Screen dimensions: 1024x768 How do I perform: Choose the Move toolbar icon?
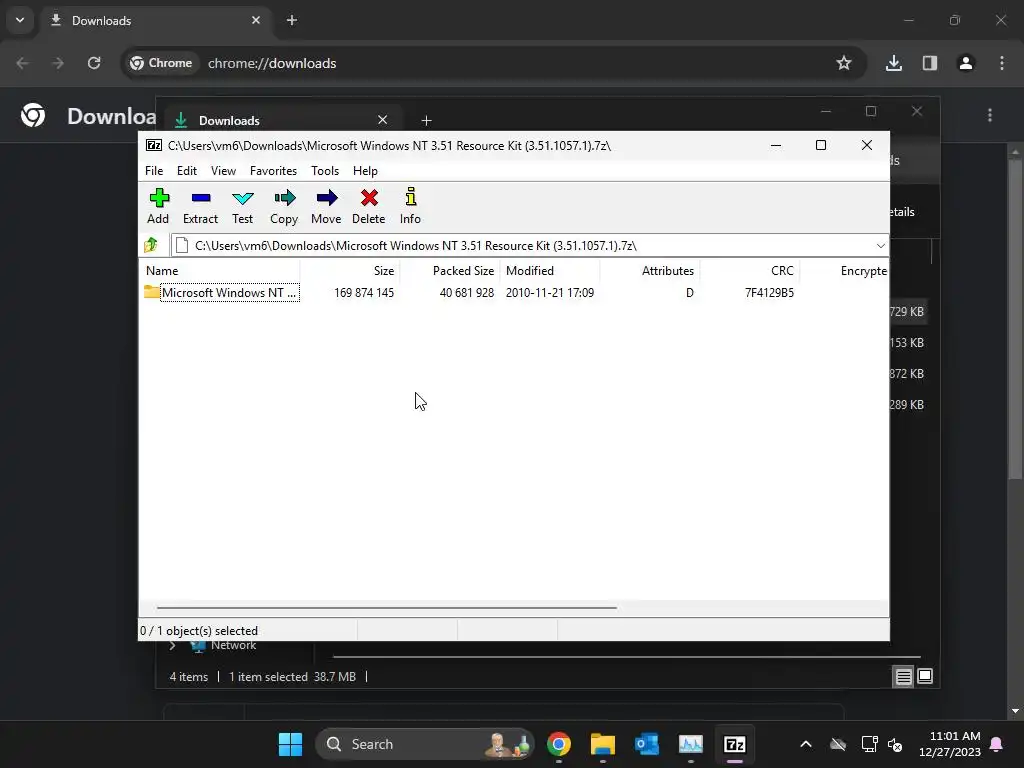tap(326, 206)
